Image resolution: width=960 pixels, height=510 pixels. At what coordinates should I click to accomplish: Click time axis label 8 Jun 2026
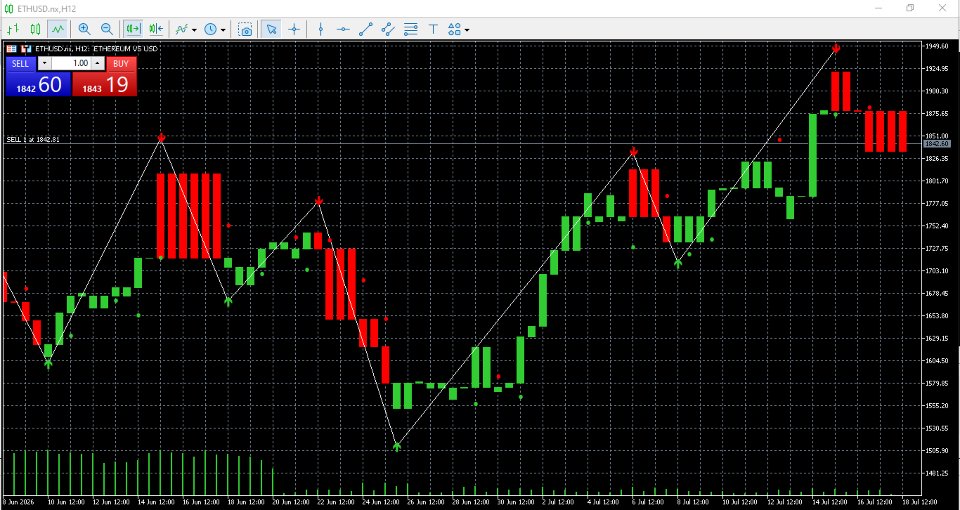[x=18, y=502]
